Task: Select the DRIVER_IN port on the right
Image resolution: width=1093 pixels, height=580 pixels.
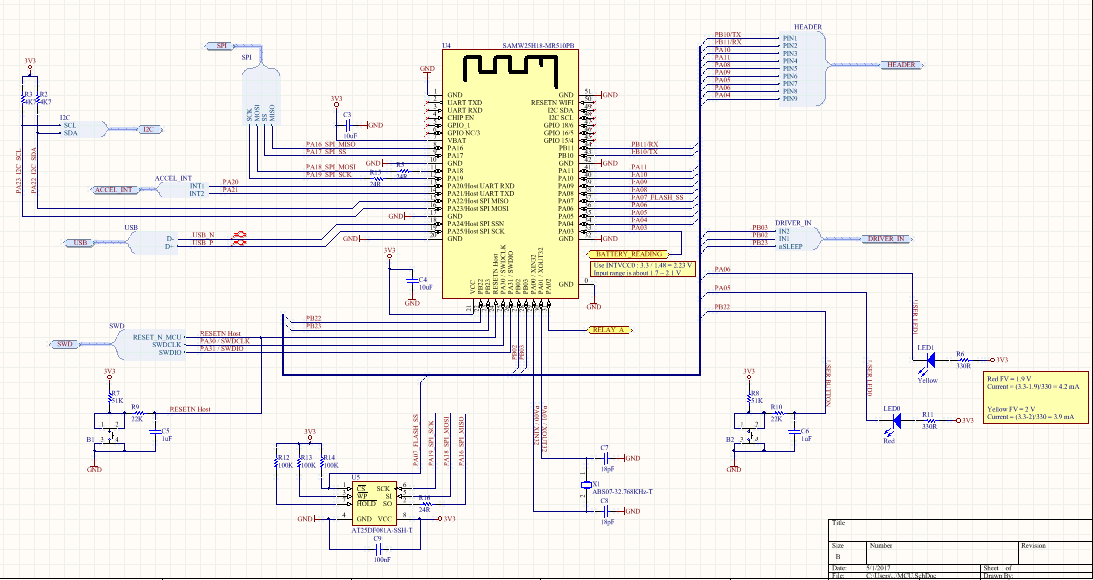Action: pyautogui.click(x=887, y=239)
